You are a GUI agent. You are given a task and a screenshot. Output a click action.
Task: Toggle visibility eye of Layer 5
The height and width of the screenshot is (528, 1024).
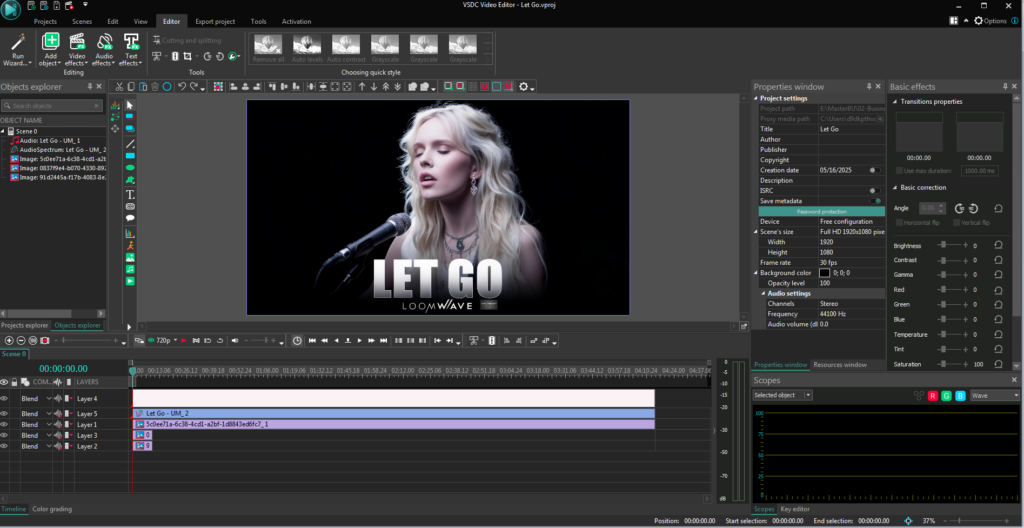click(x=4, y=414)
